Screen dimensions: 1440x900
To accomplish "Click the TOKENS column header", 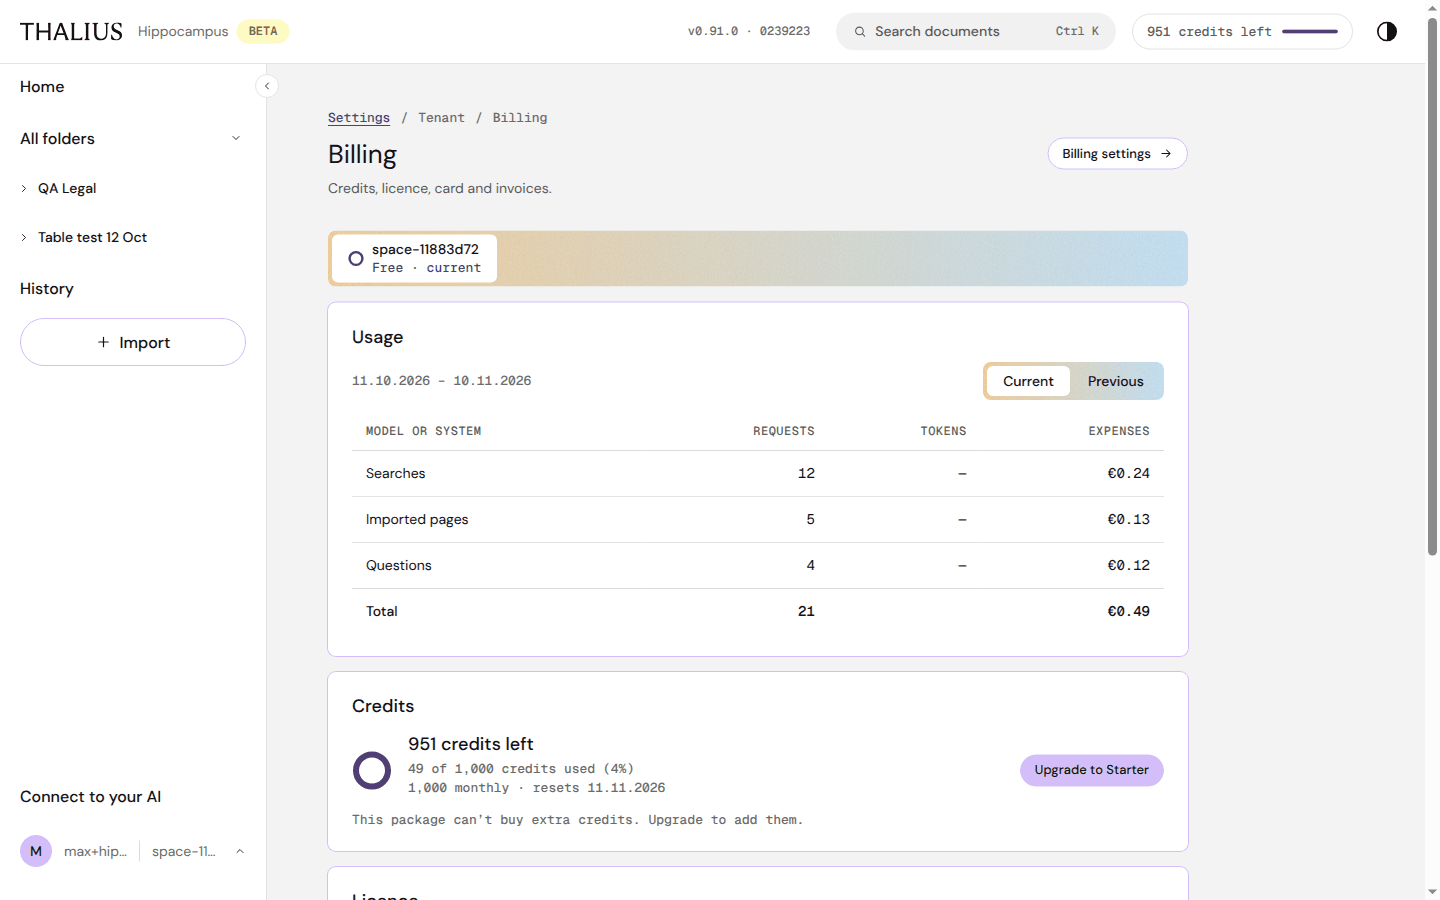I will click(943, 431).
